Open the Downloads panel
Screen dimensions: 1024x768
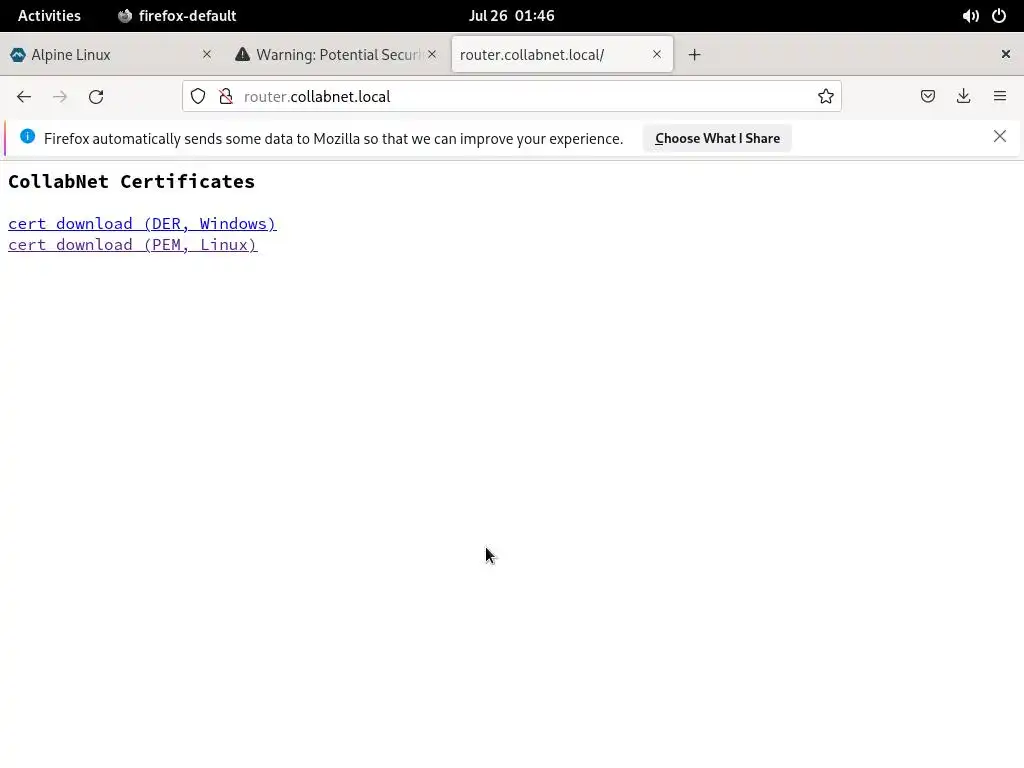[963, 97]
